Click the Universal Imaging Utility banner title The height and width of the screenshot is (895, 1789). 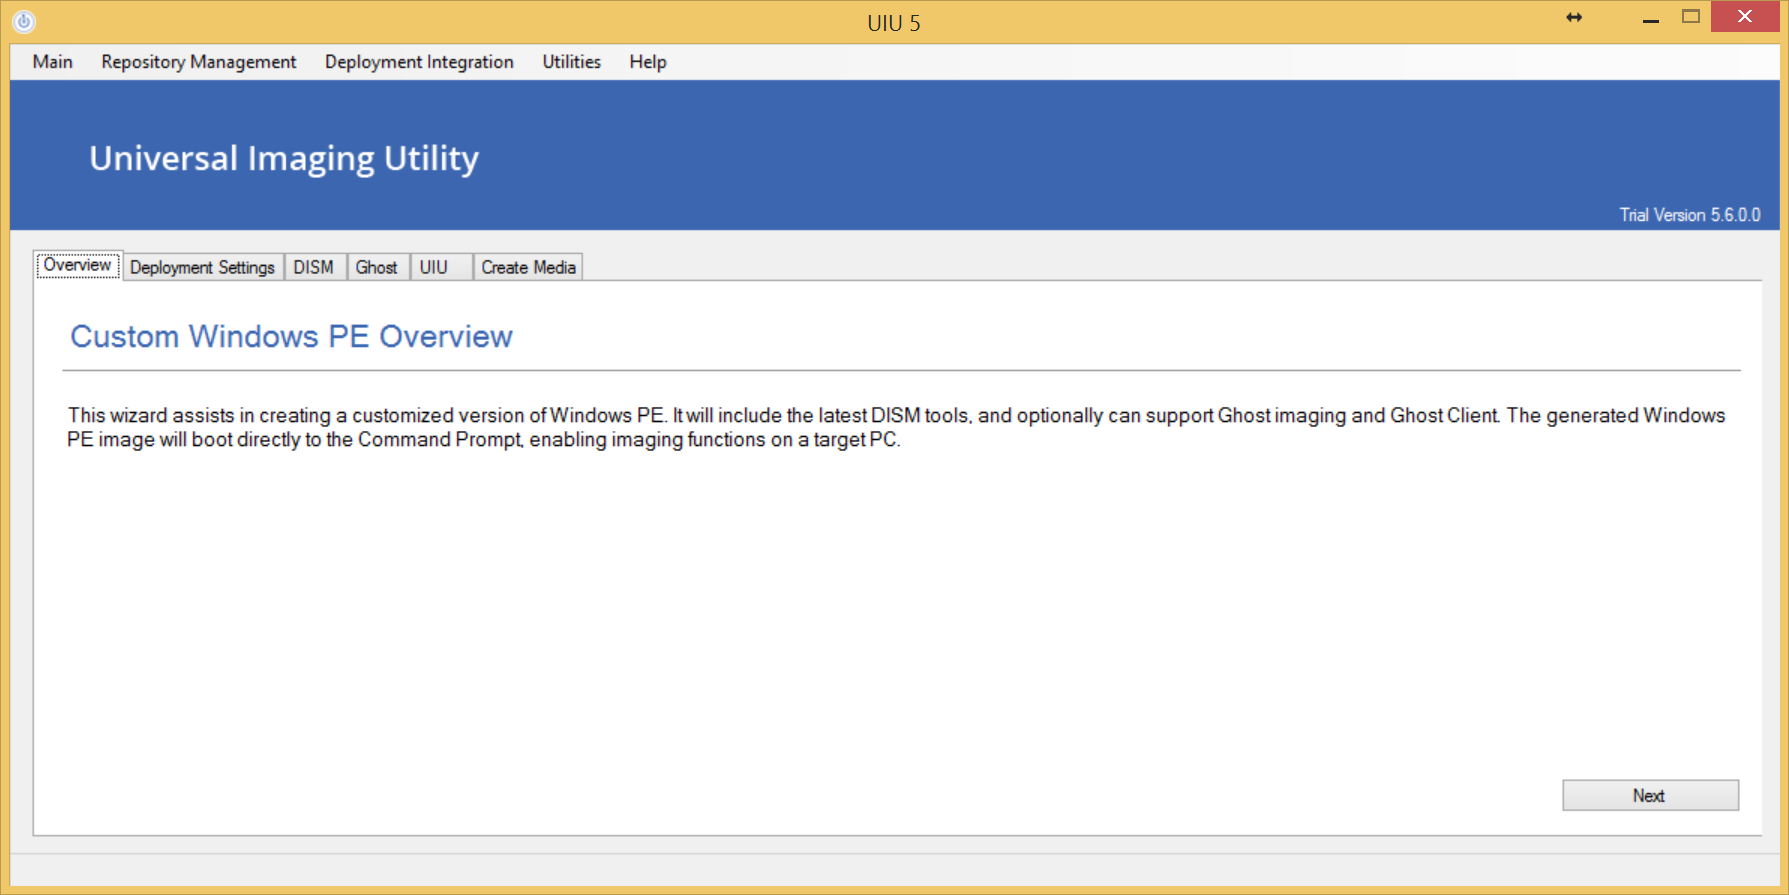click(284, 159)
